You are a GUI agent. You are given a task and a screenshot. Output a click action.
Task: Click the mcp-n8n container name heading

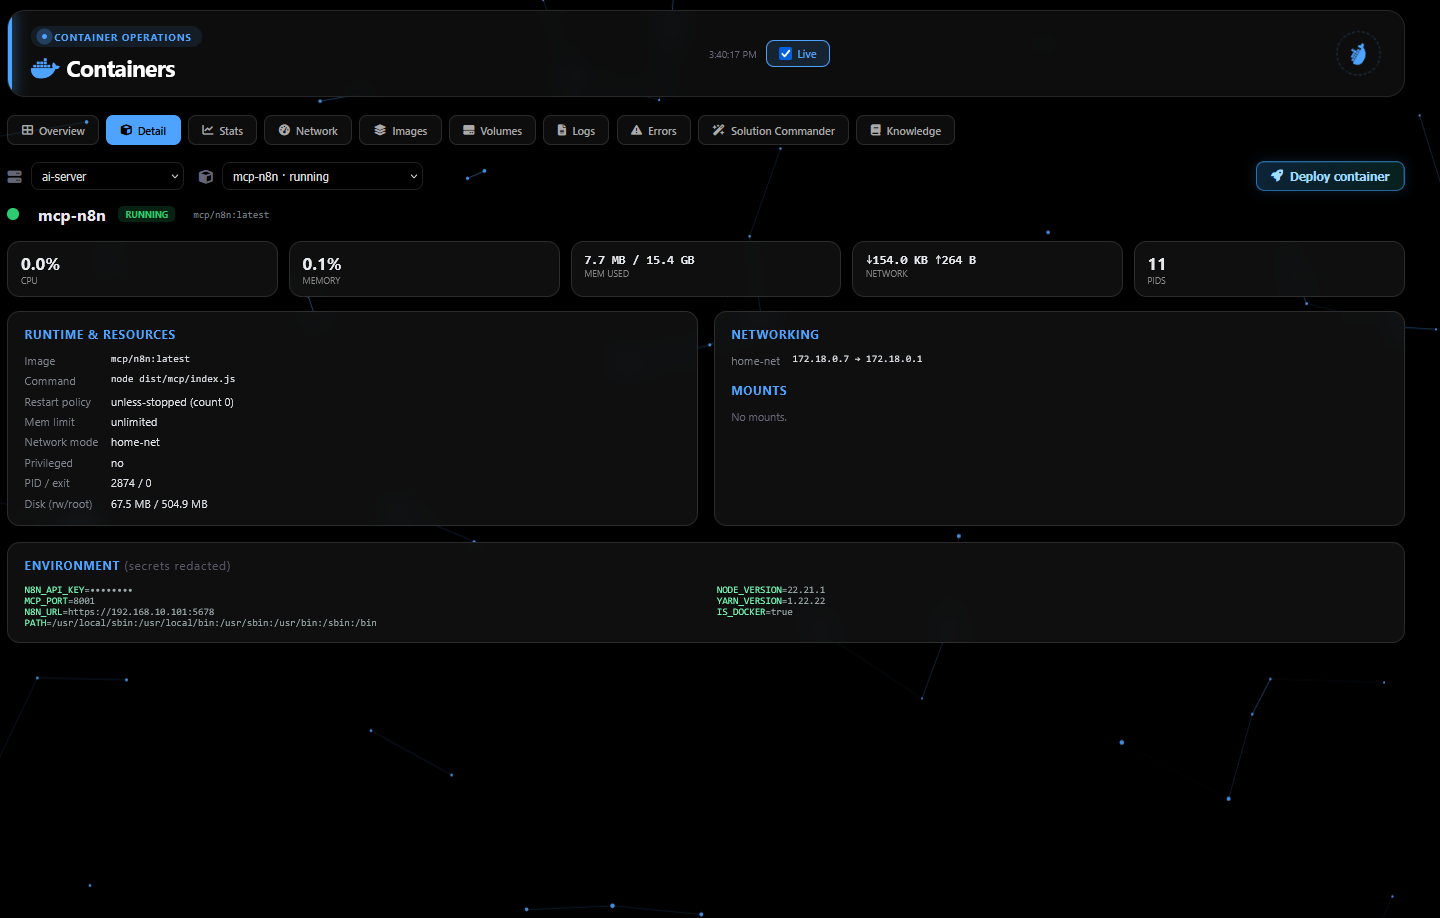72,215
